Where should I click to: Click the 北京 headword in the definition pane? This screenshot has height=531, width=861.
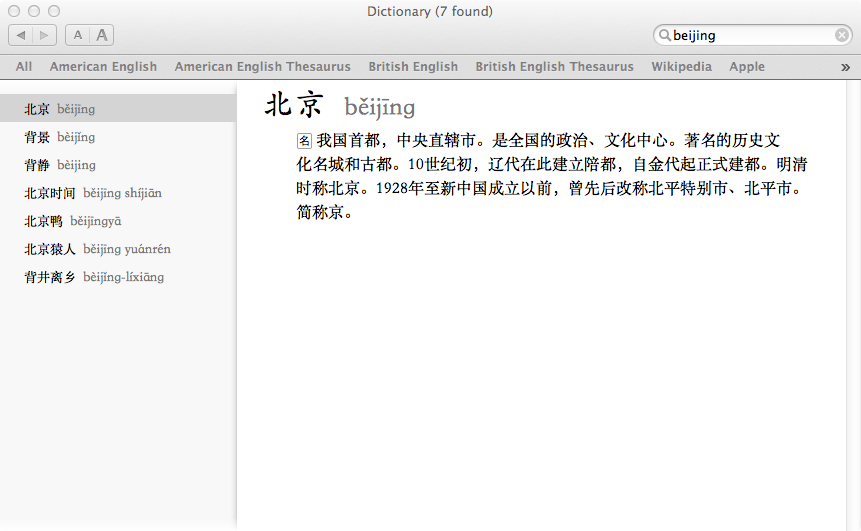pyautogui.click(x=294, y=105)
